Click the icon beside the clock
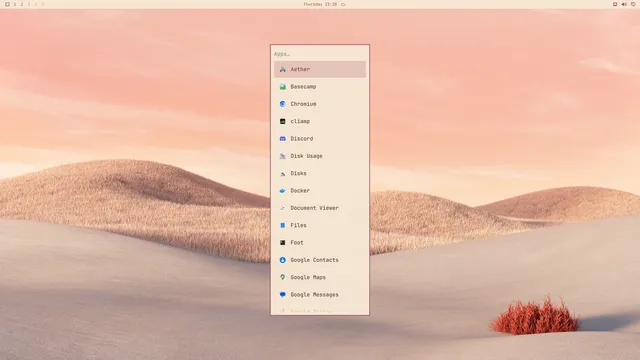This screenshot has height=360, width=640. (343, 4)
